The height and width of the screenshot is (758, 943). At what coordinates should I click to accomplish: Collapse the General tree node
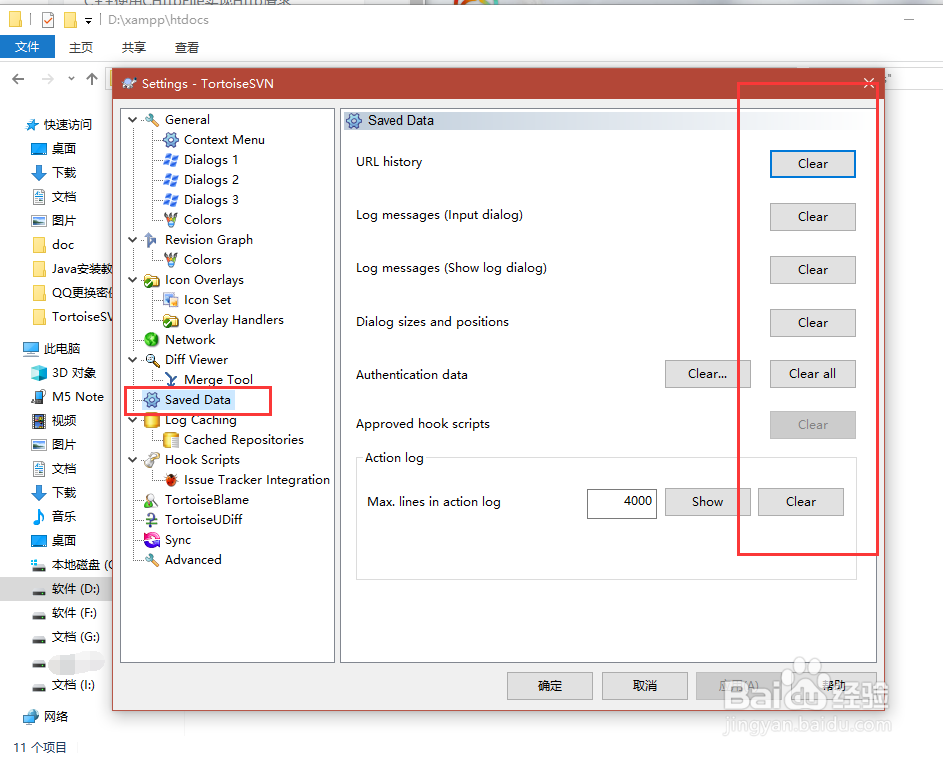pyautogui.click(x=133, y=120)
